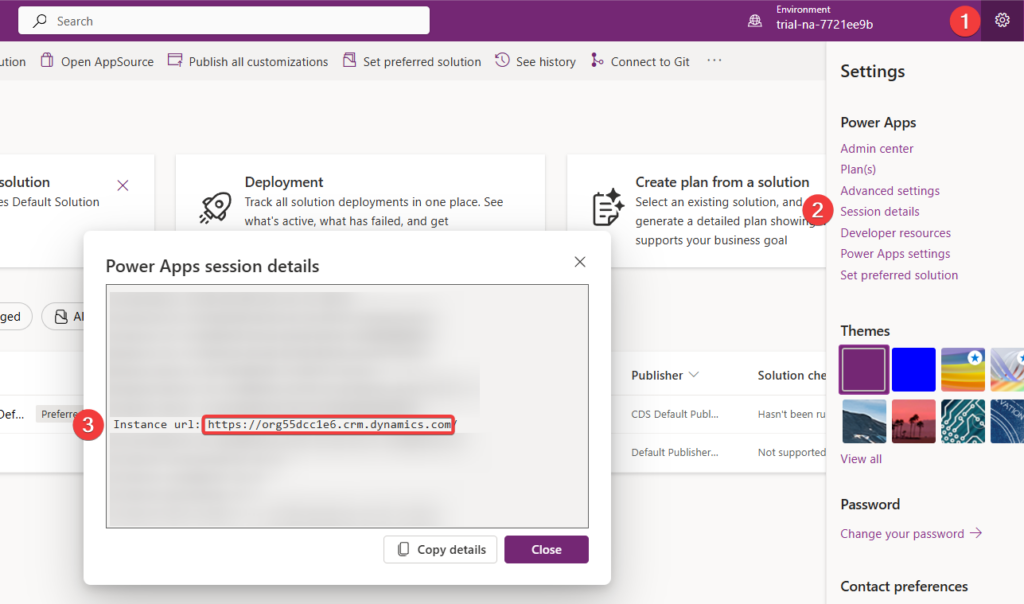Click the Hasn't been run cell
Image resolution: width=1024 pixels, height=604 pixels.
(x=792, y=414)
